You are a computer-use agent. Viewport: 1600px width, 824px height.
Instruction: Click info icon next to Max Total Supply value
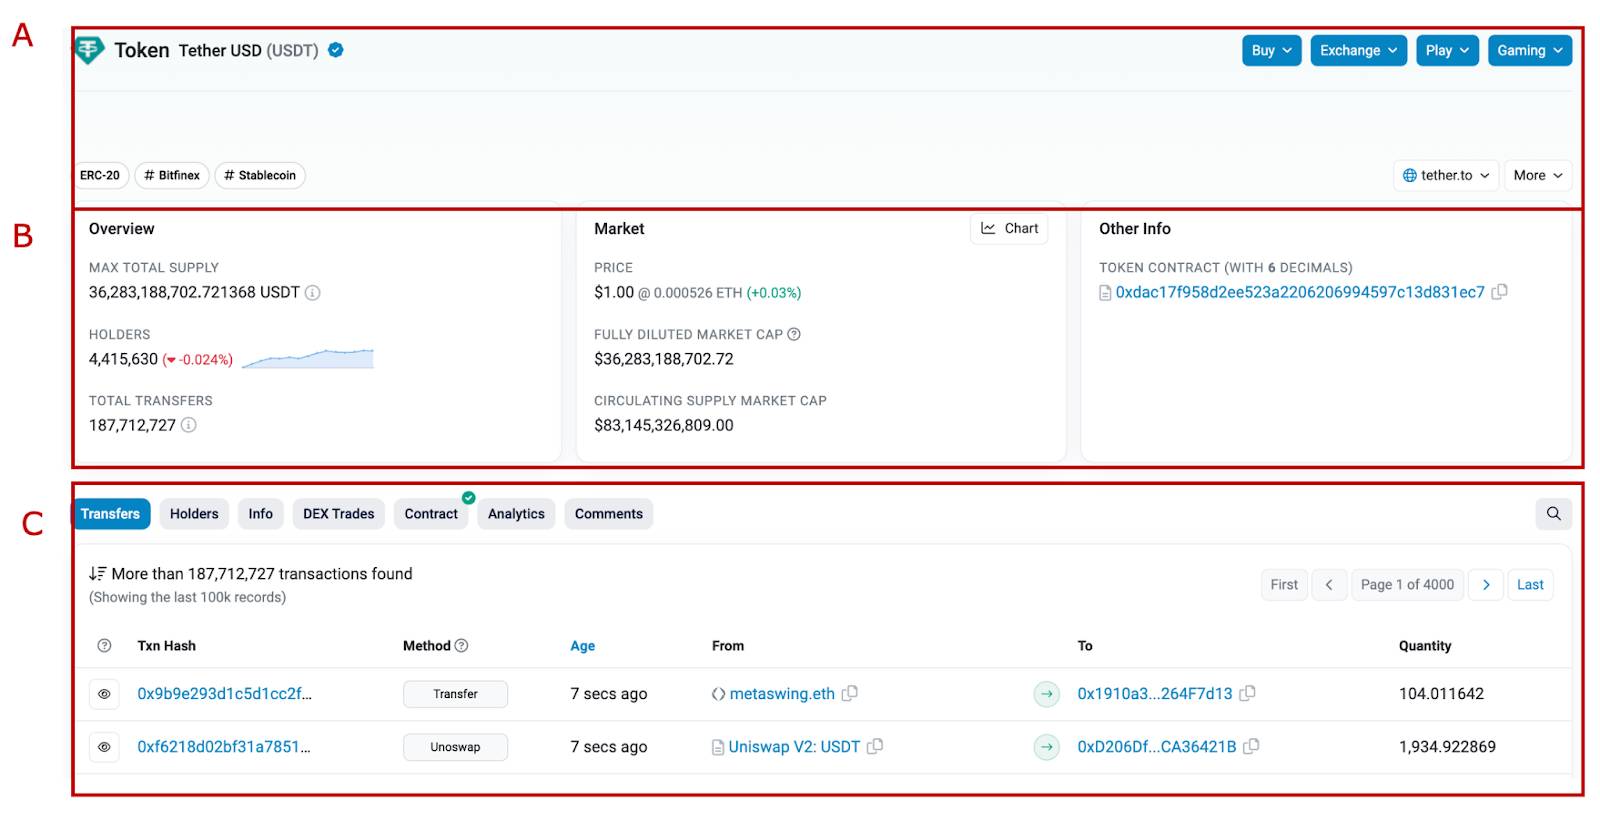coord(312,293)
